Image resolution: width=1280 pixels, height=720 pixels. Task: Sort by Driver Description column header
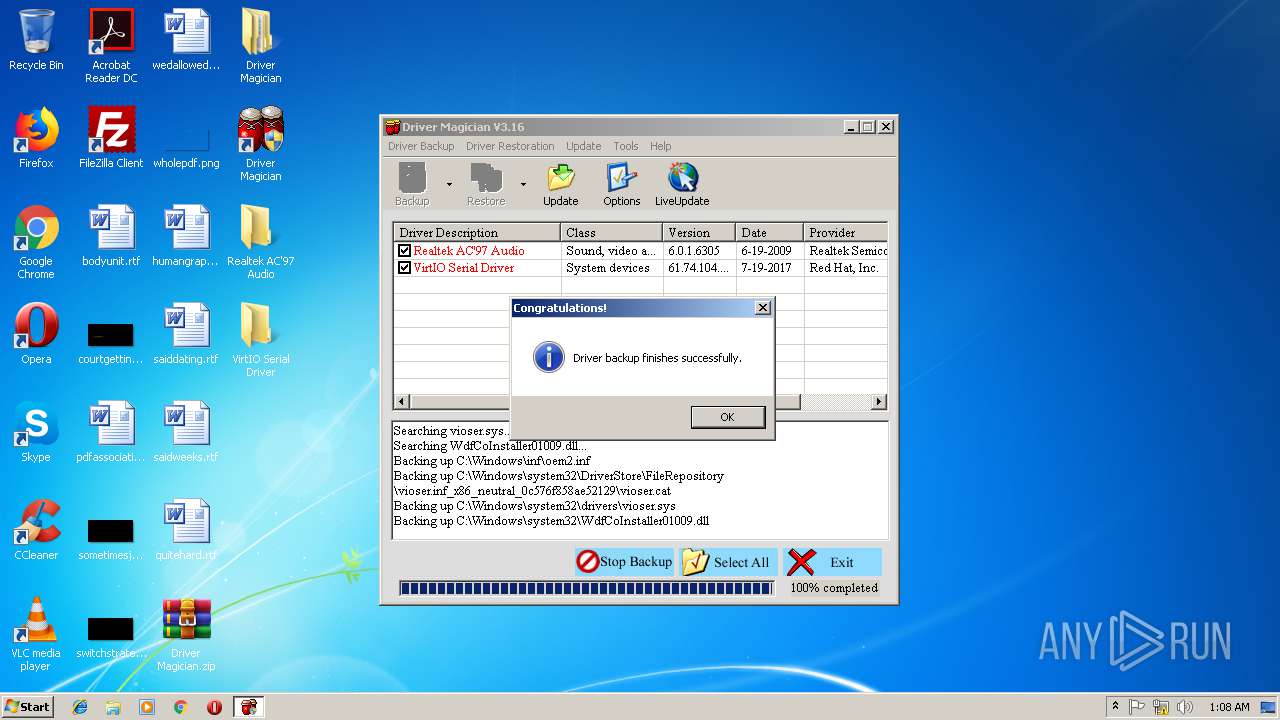click(476, 233)
